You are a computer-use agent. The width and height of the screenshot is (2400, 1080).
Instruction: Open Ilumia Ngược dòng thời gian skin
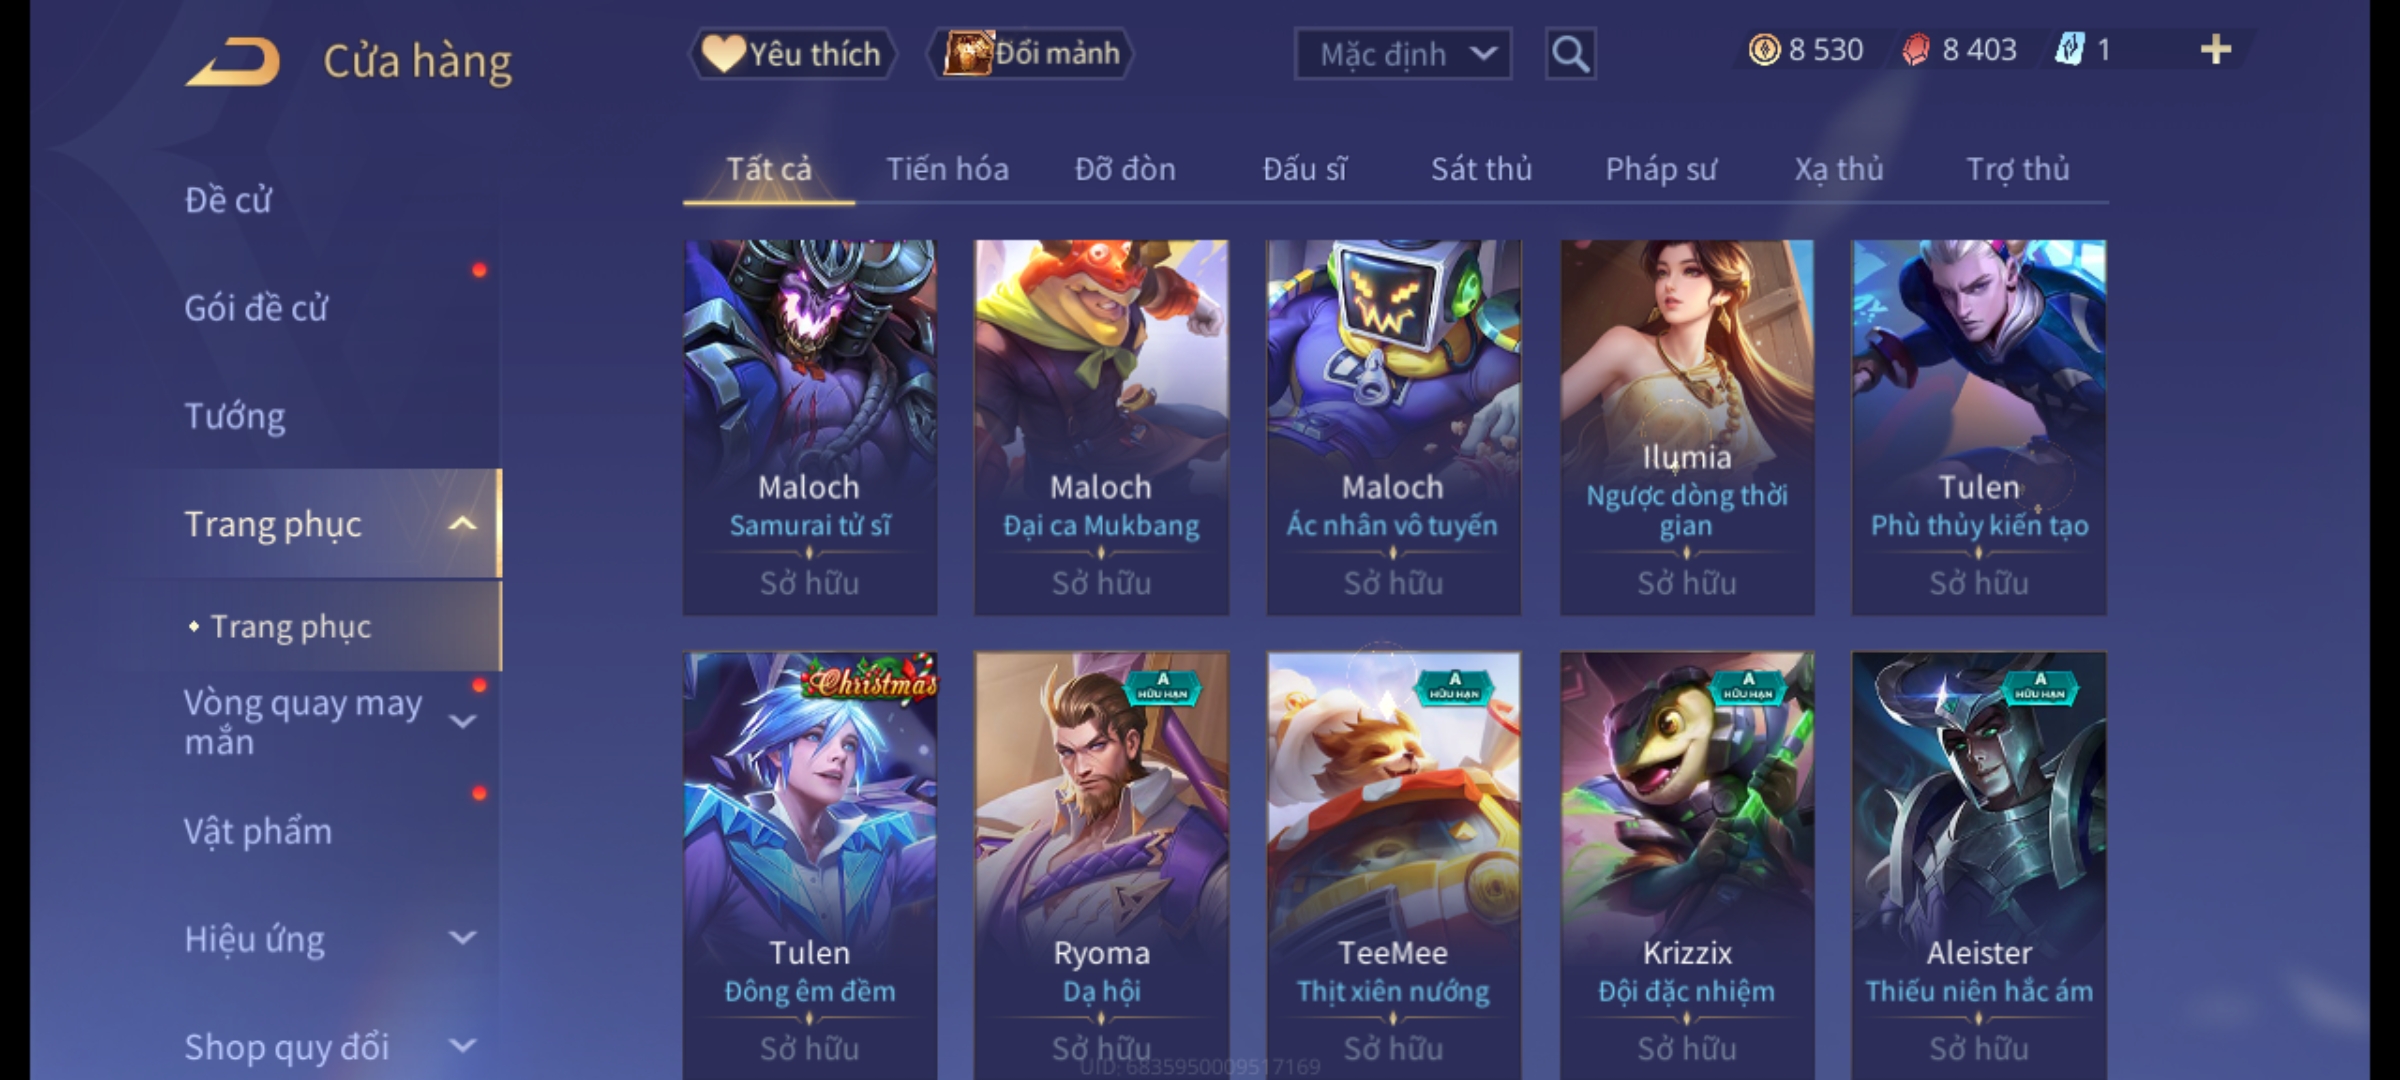point(1687,427)
